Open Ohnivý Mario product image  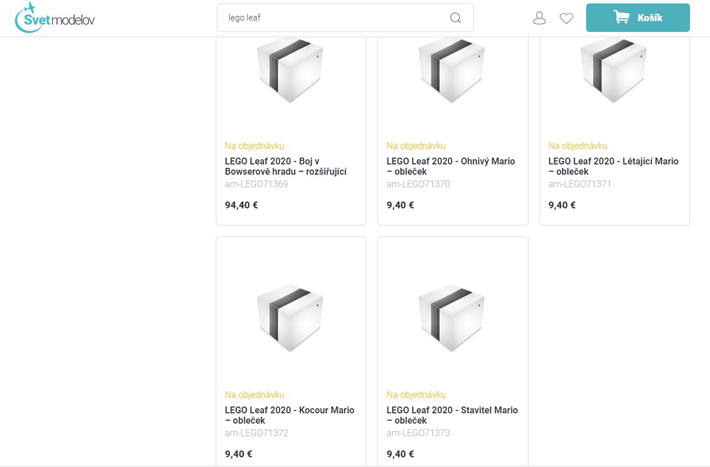(452, 70)
